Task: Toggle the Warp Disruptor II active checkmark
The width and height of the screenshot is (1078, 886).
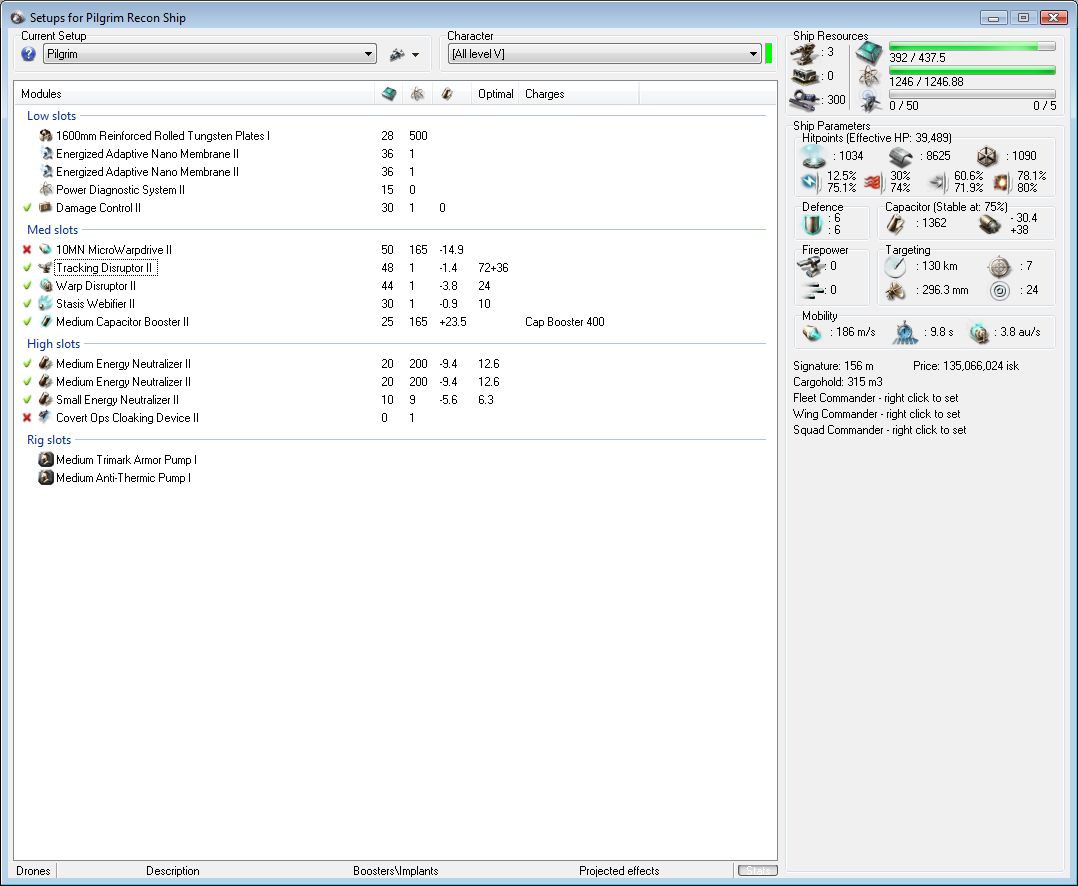Action: pos(28,285)
